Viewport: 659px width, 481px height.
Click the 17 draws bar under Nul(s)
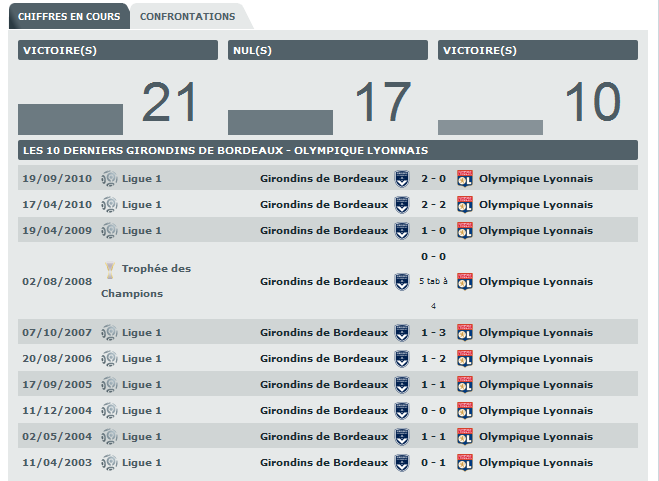click(280, 122)
